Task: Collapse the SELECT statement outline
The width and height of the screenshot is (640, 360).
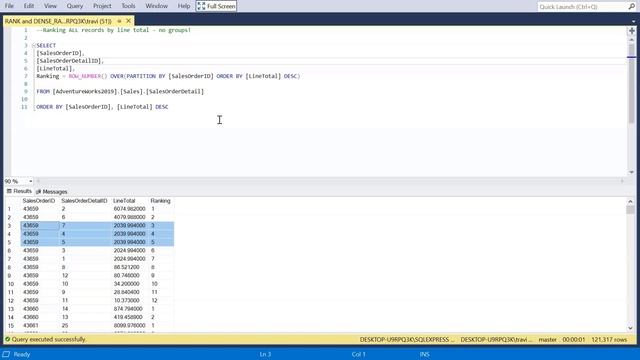Action: [x=33, y=45]
